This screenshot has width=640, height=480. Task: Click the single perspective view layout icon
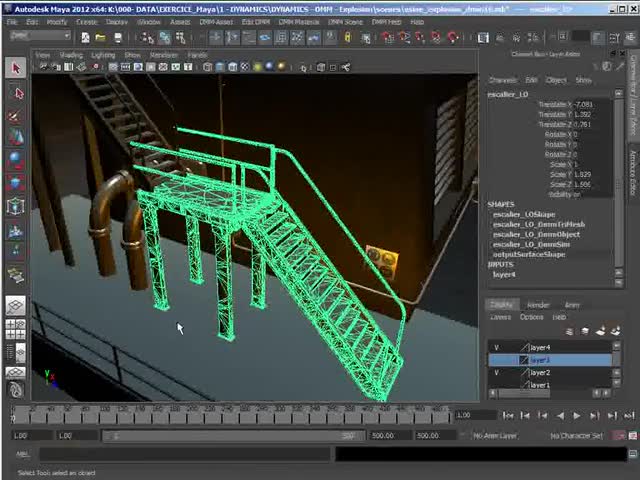[x=16, y=306]
